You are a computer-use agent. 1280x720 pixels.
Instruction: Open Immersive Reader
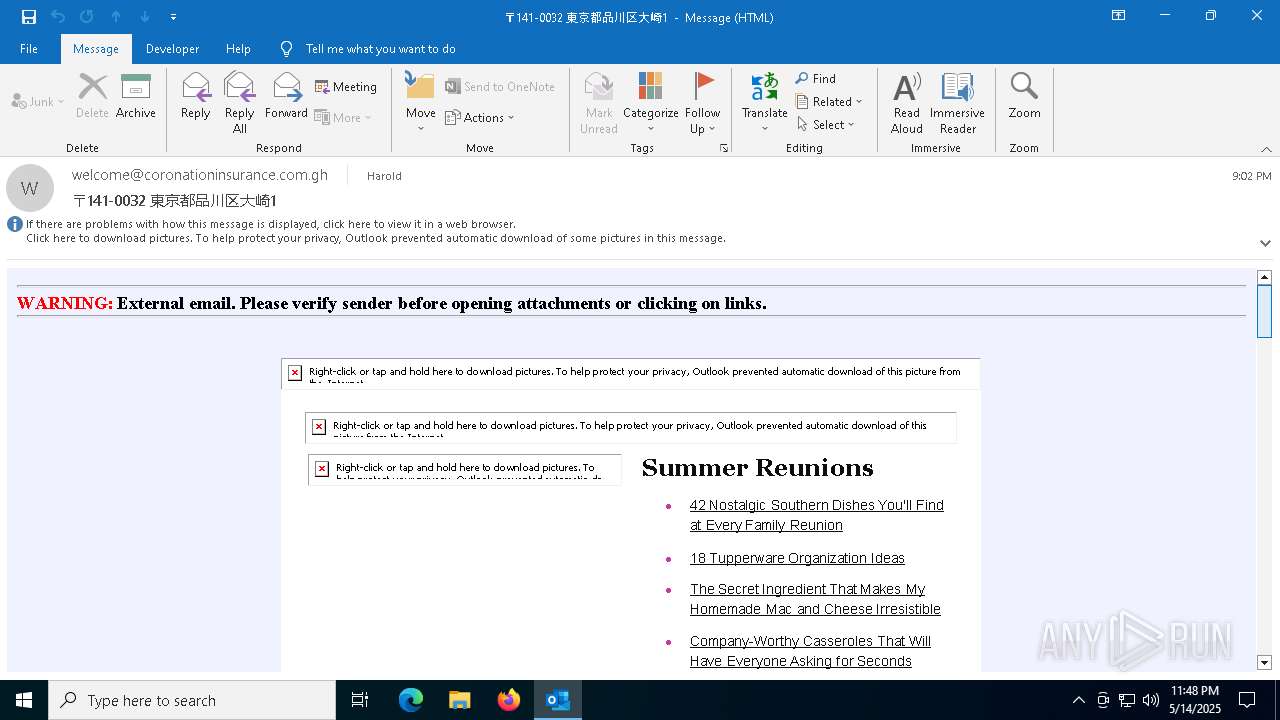tap(958, 102)
